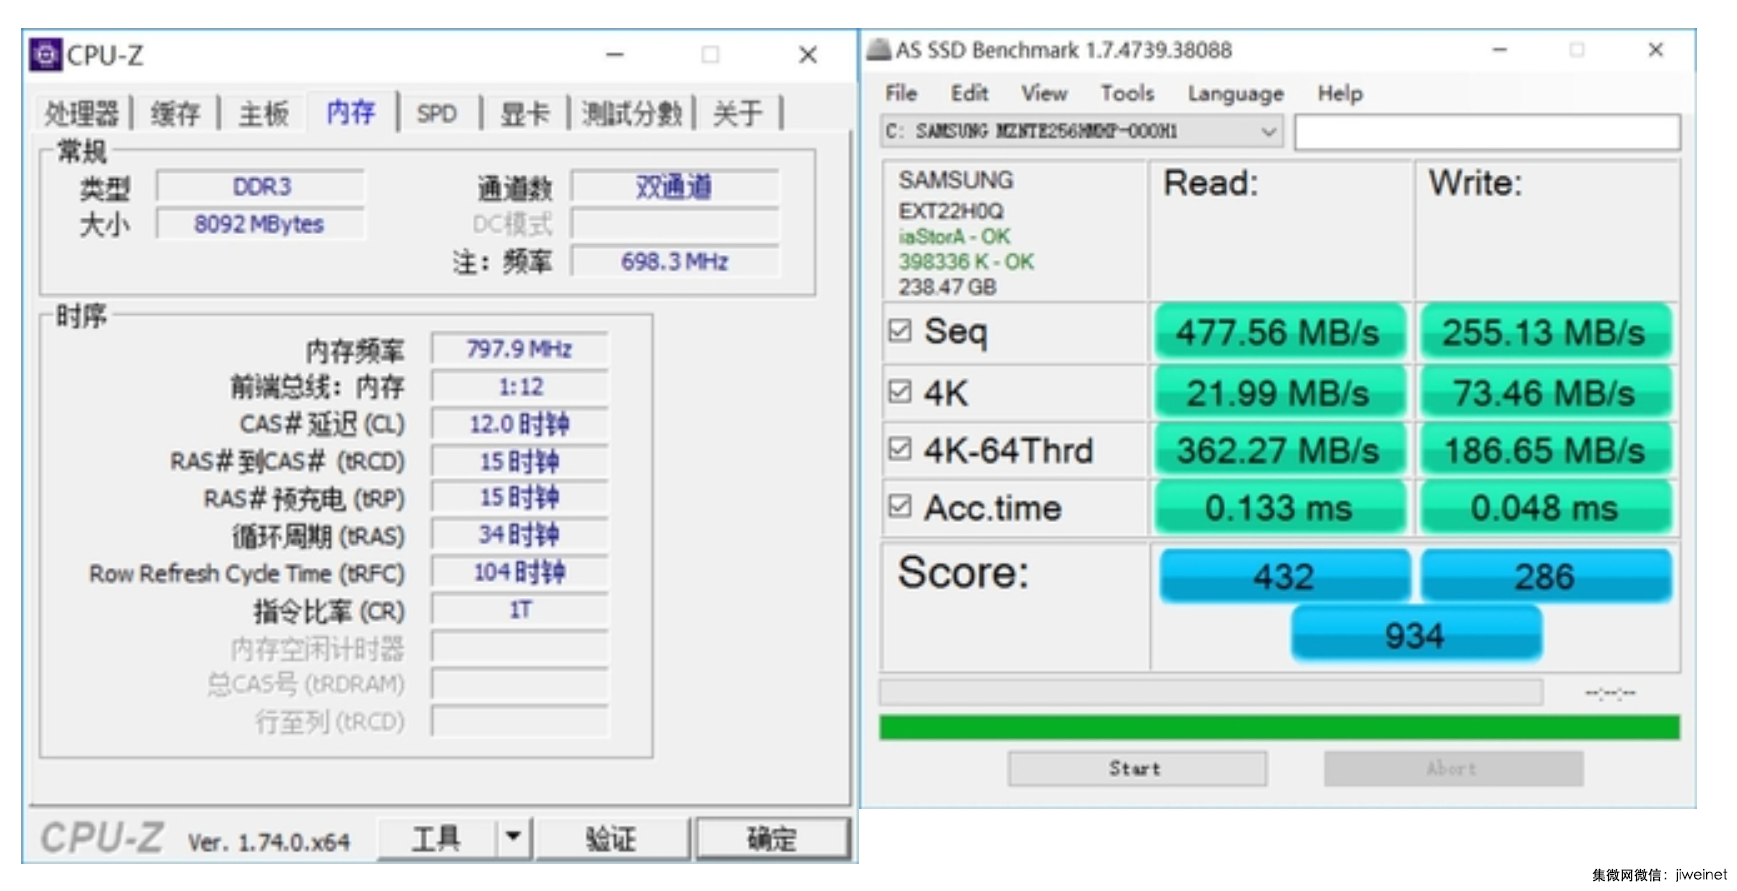
Task: Toggle the 4K-64Thrd test checkbox
Action: 900,449
